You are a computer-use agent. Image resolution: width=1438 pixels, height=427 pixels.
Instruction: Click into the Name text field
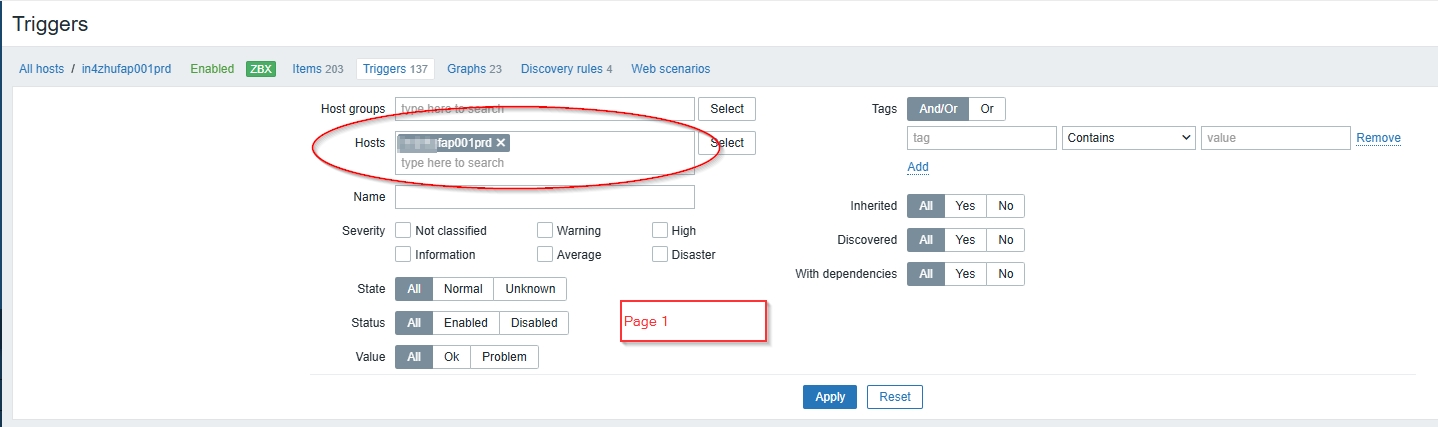coord(544,197)
